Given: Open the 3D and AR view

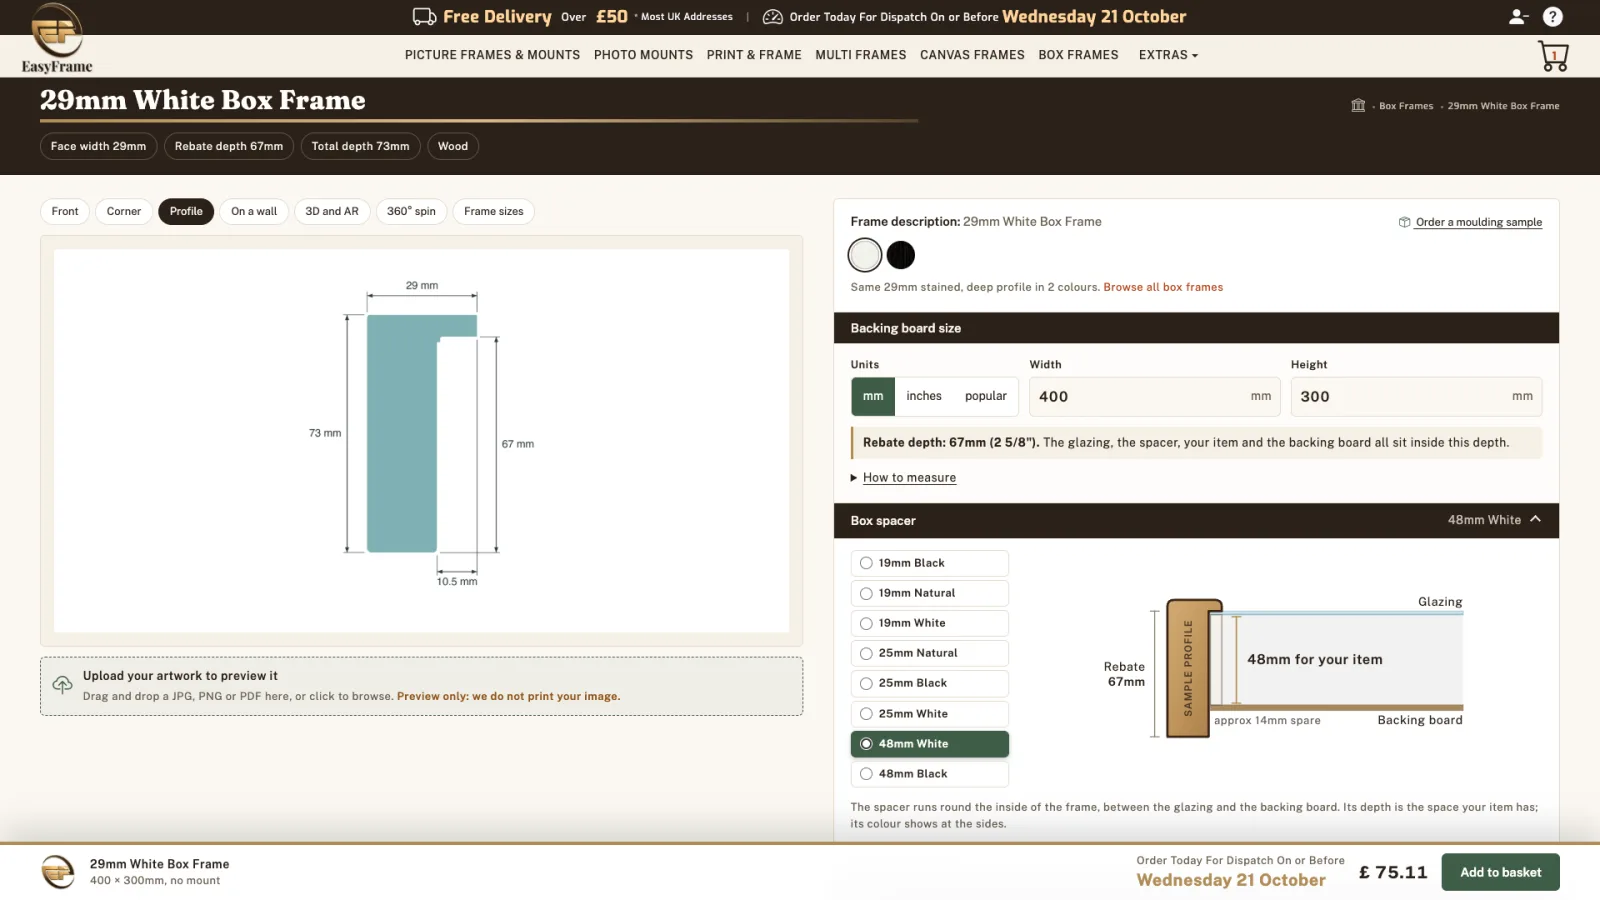Looking at the screenshot, I should [332, 211].
